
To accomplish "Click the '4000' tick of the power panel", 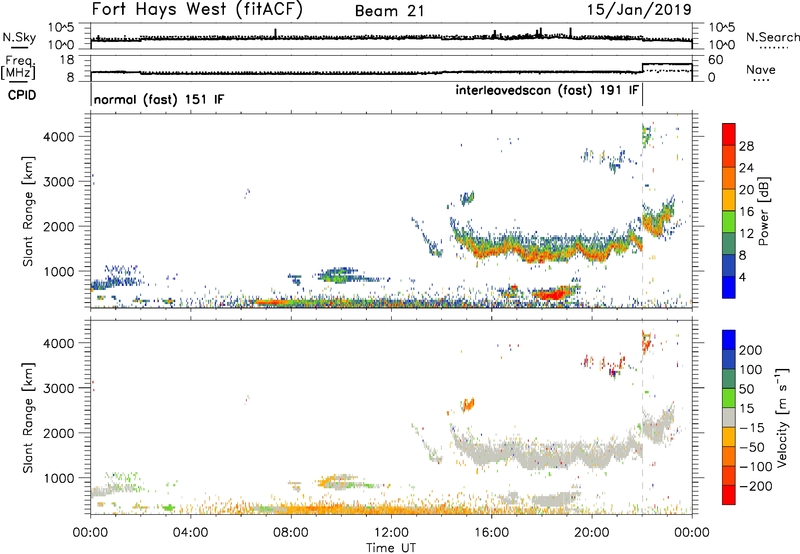I will tap(58, 137).
